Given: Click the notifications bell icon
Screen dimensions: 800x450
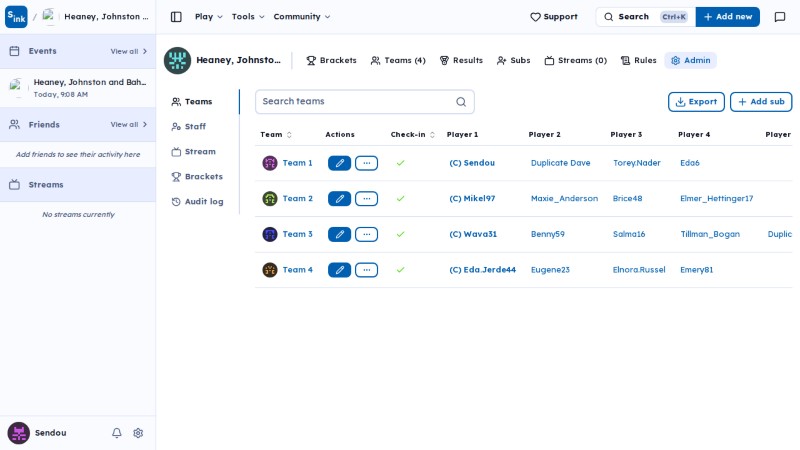Looking at the screenshot, I should click(x=117, y=433).
